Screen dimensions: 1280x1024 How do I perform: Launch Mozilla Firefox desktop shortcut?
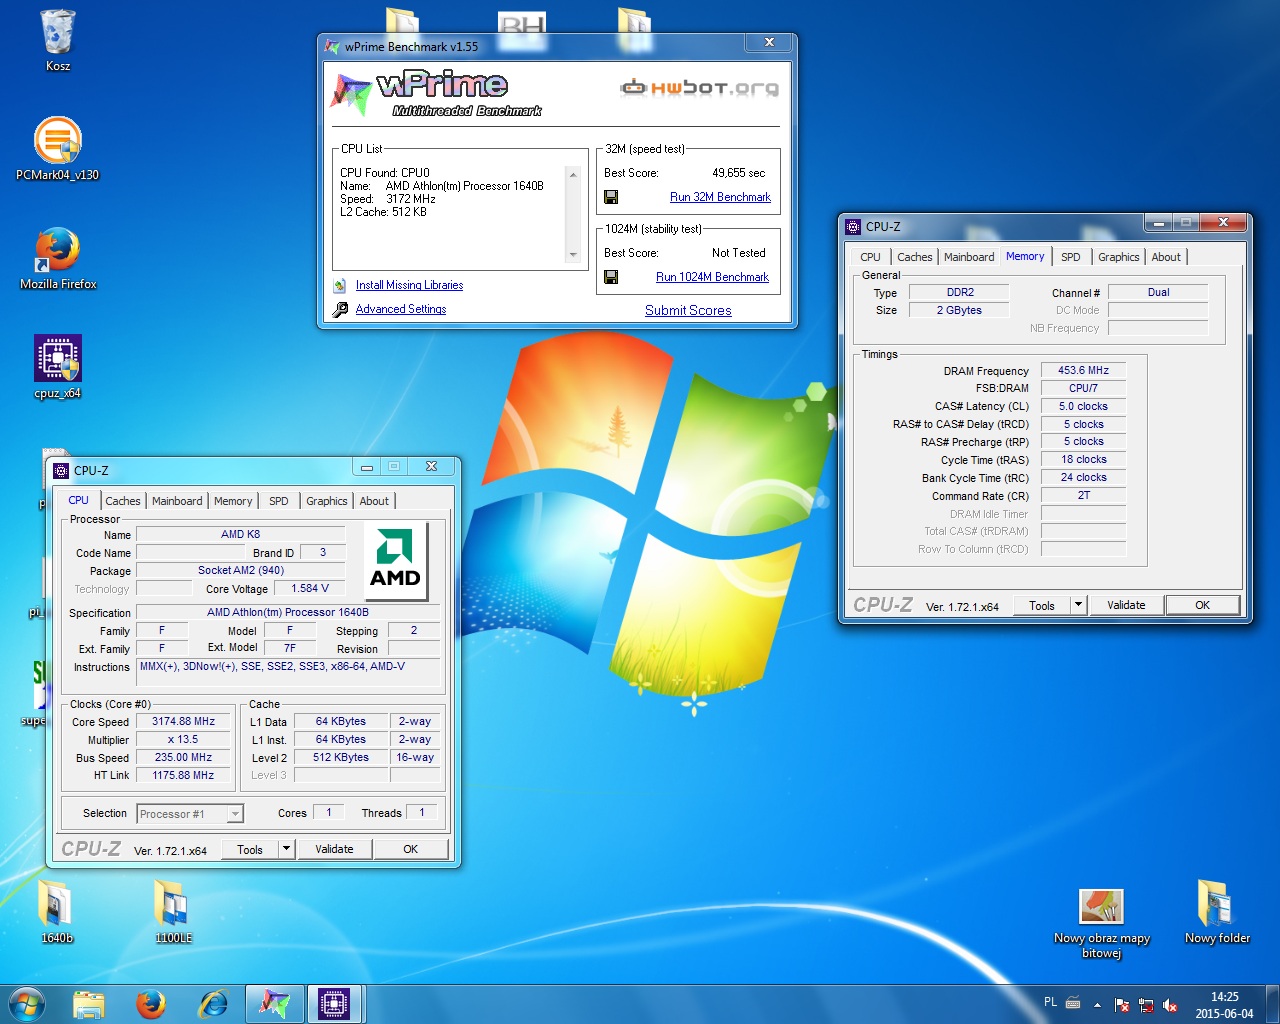point(58,257)
